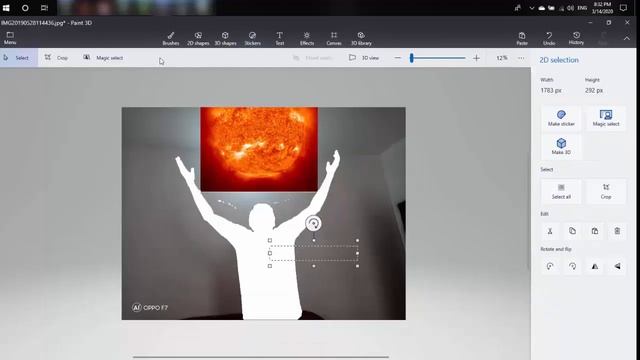Click the Paste icon under Edit
The width and height of the screenshot is (640, 360).
point(595,231)
